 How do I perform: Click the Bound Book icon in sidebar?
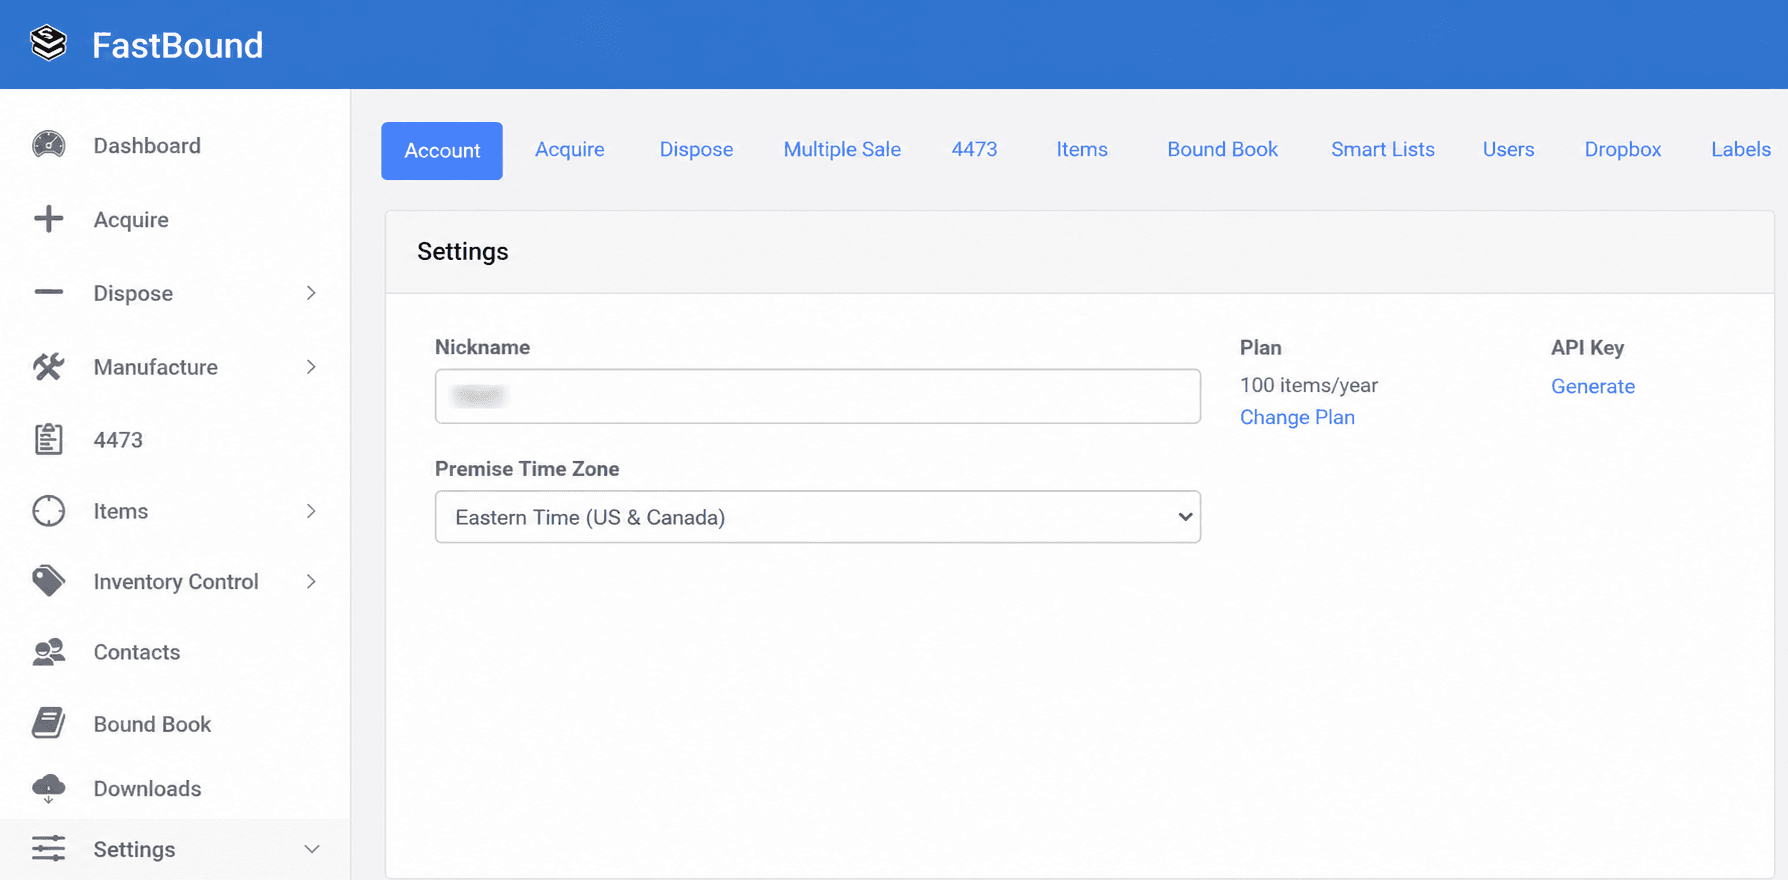48,723
